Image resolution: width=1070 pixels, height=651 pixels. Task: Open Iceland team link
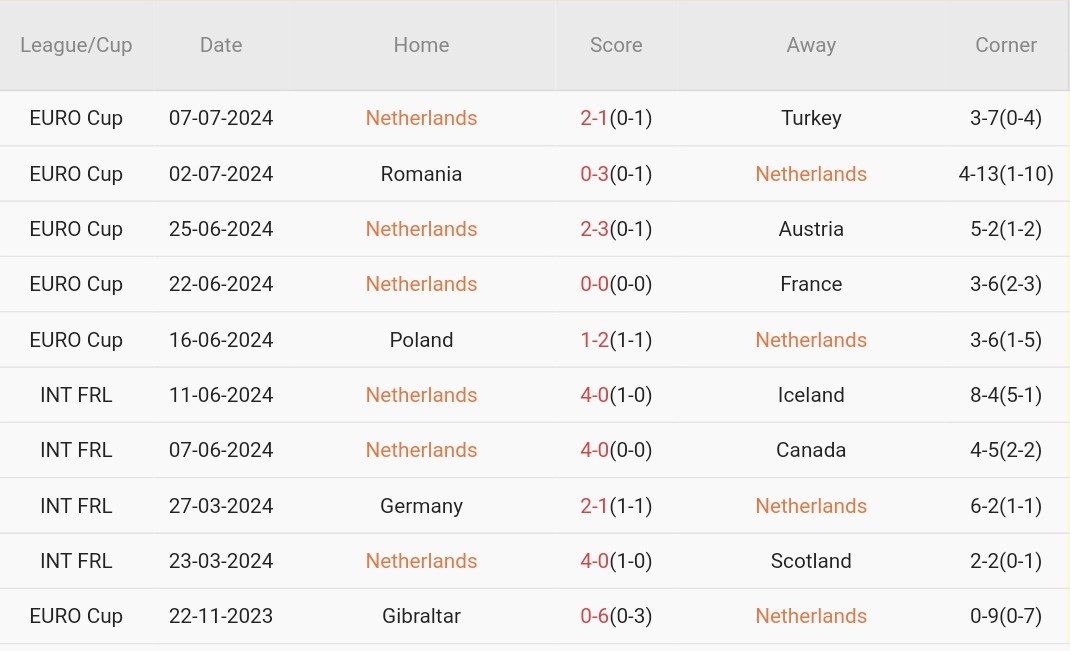811,395
